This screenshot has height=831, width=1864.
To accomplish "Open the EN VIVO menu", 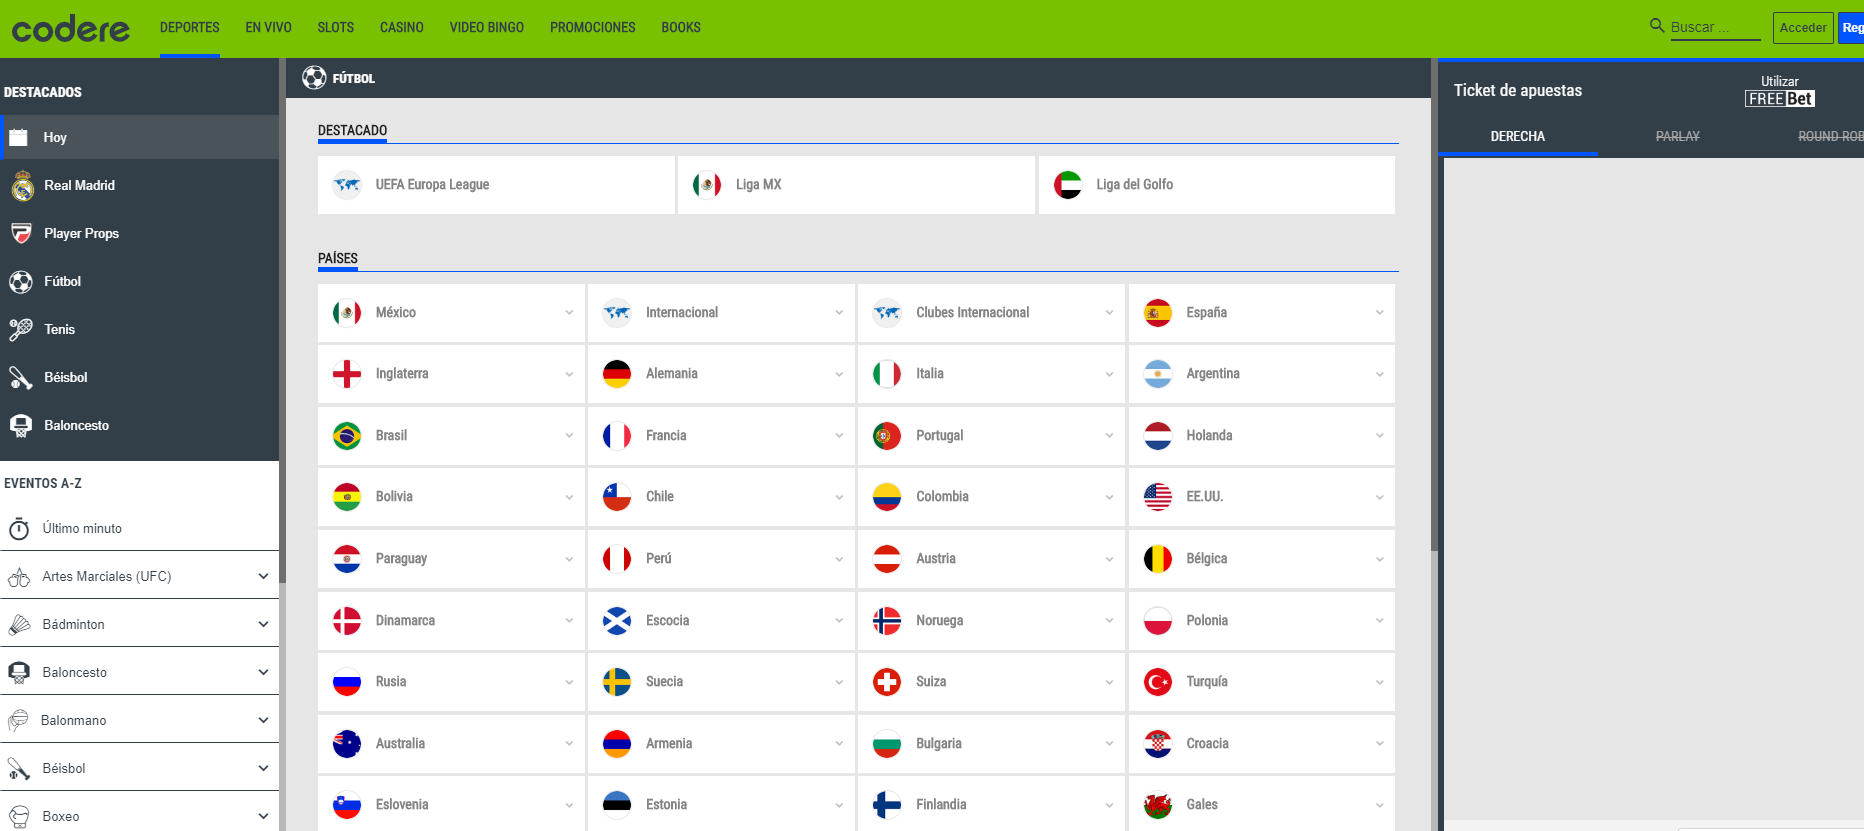I will point(269,28).
